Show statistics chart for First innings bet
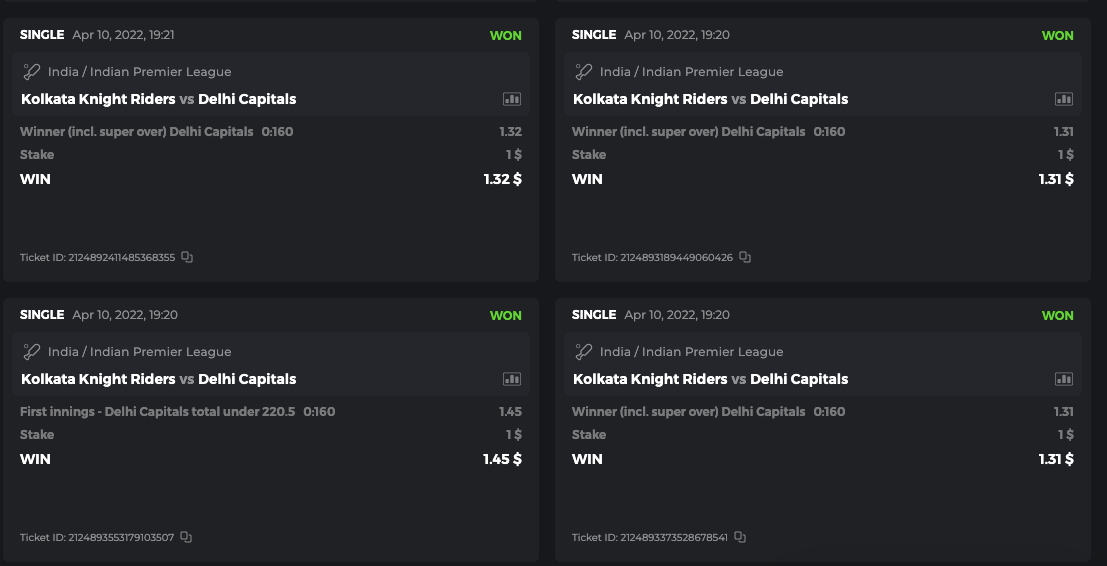The width and height of the screenshot is (1107, 566). [512, 379]
